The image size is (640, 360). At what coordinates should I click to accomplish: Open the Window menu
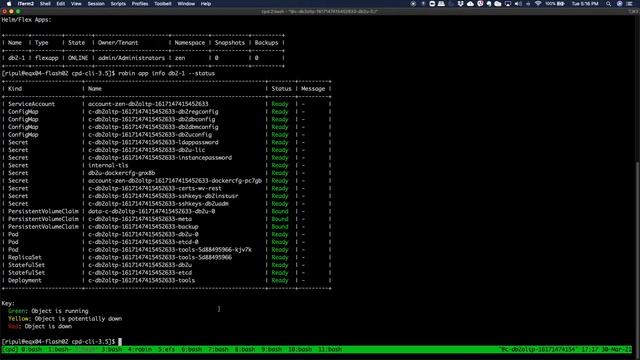pyautogui.click(x=186, y=4)
